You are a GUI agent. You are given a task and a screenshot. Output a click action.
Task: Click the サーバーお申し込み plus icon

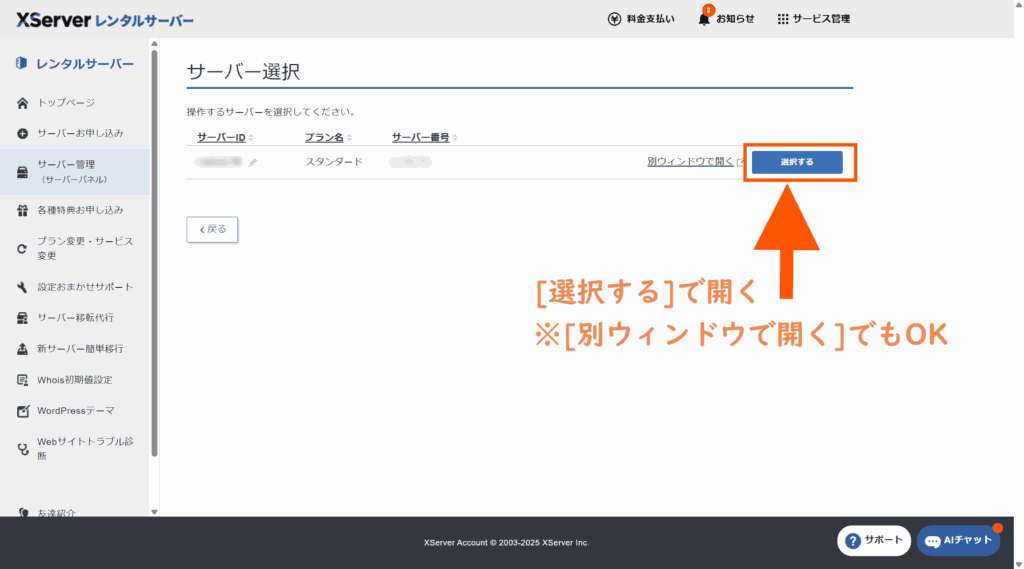(22, 134)
